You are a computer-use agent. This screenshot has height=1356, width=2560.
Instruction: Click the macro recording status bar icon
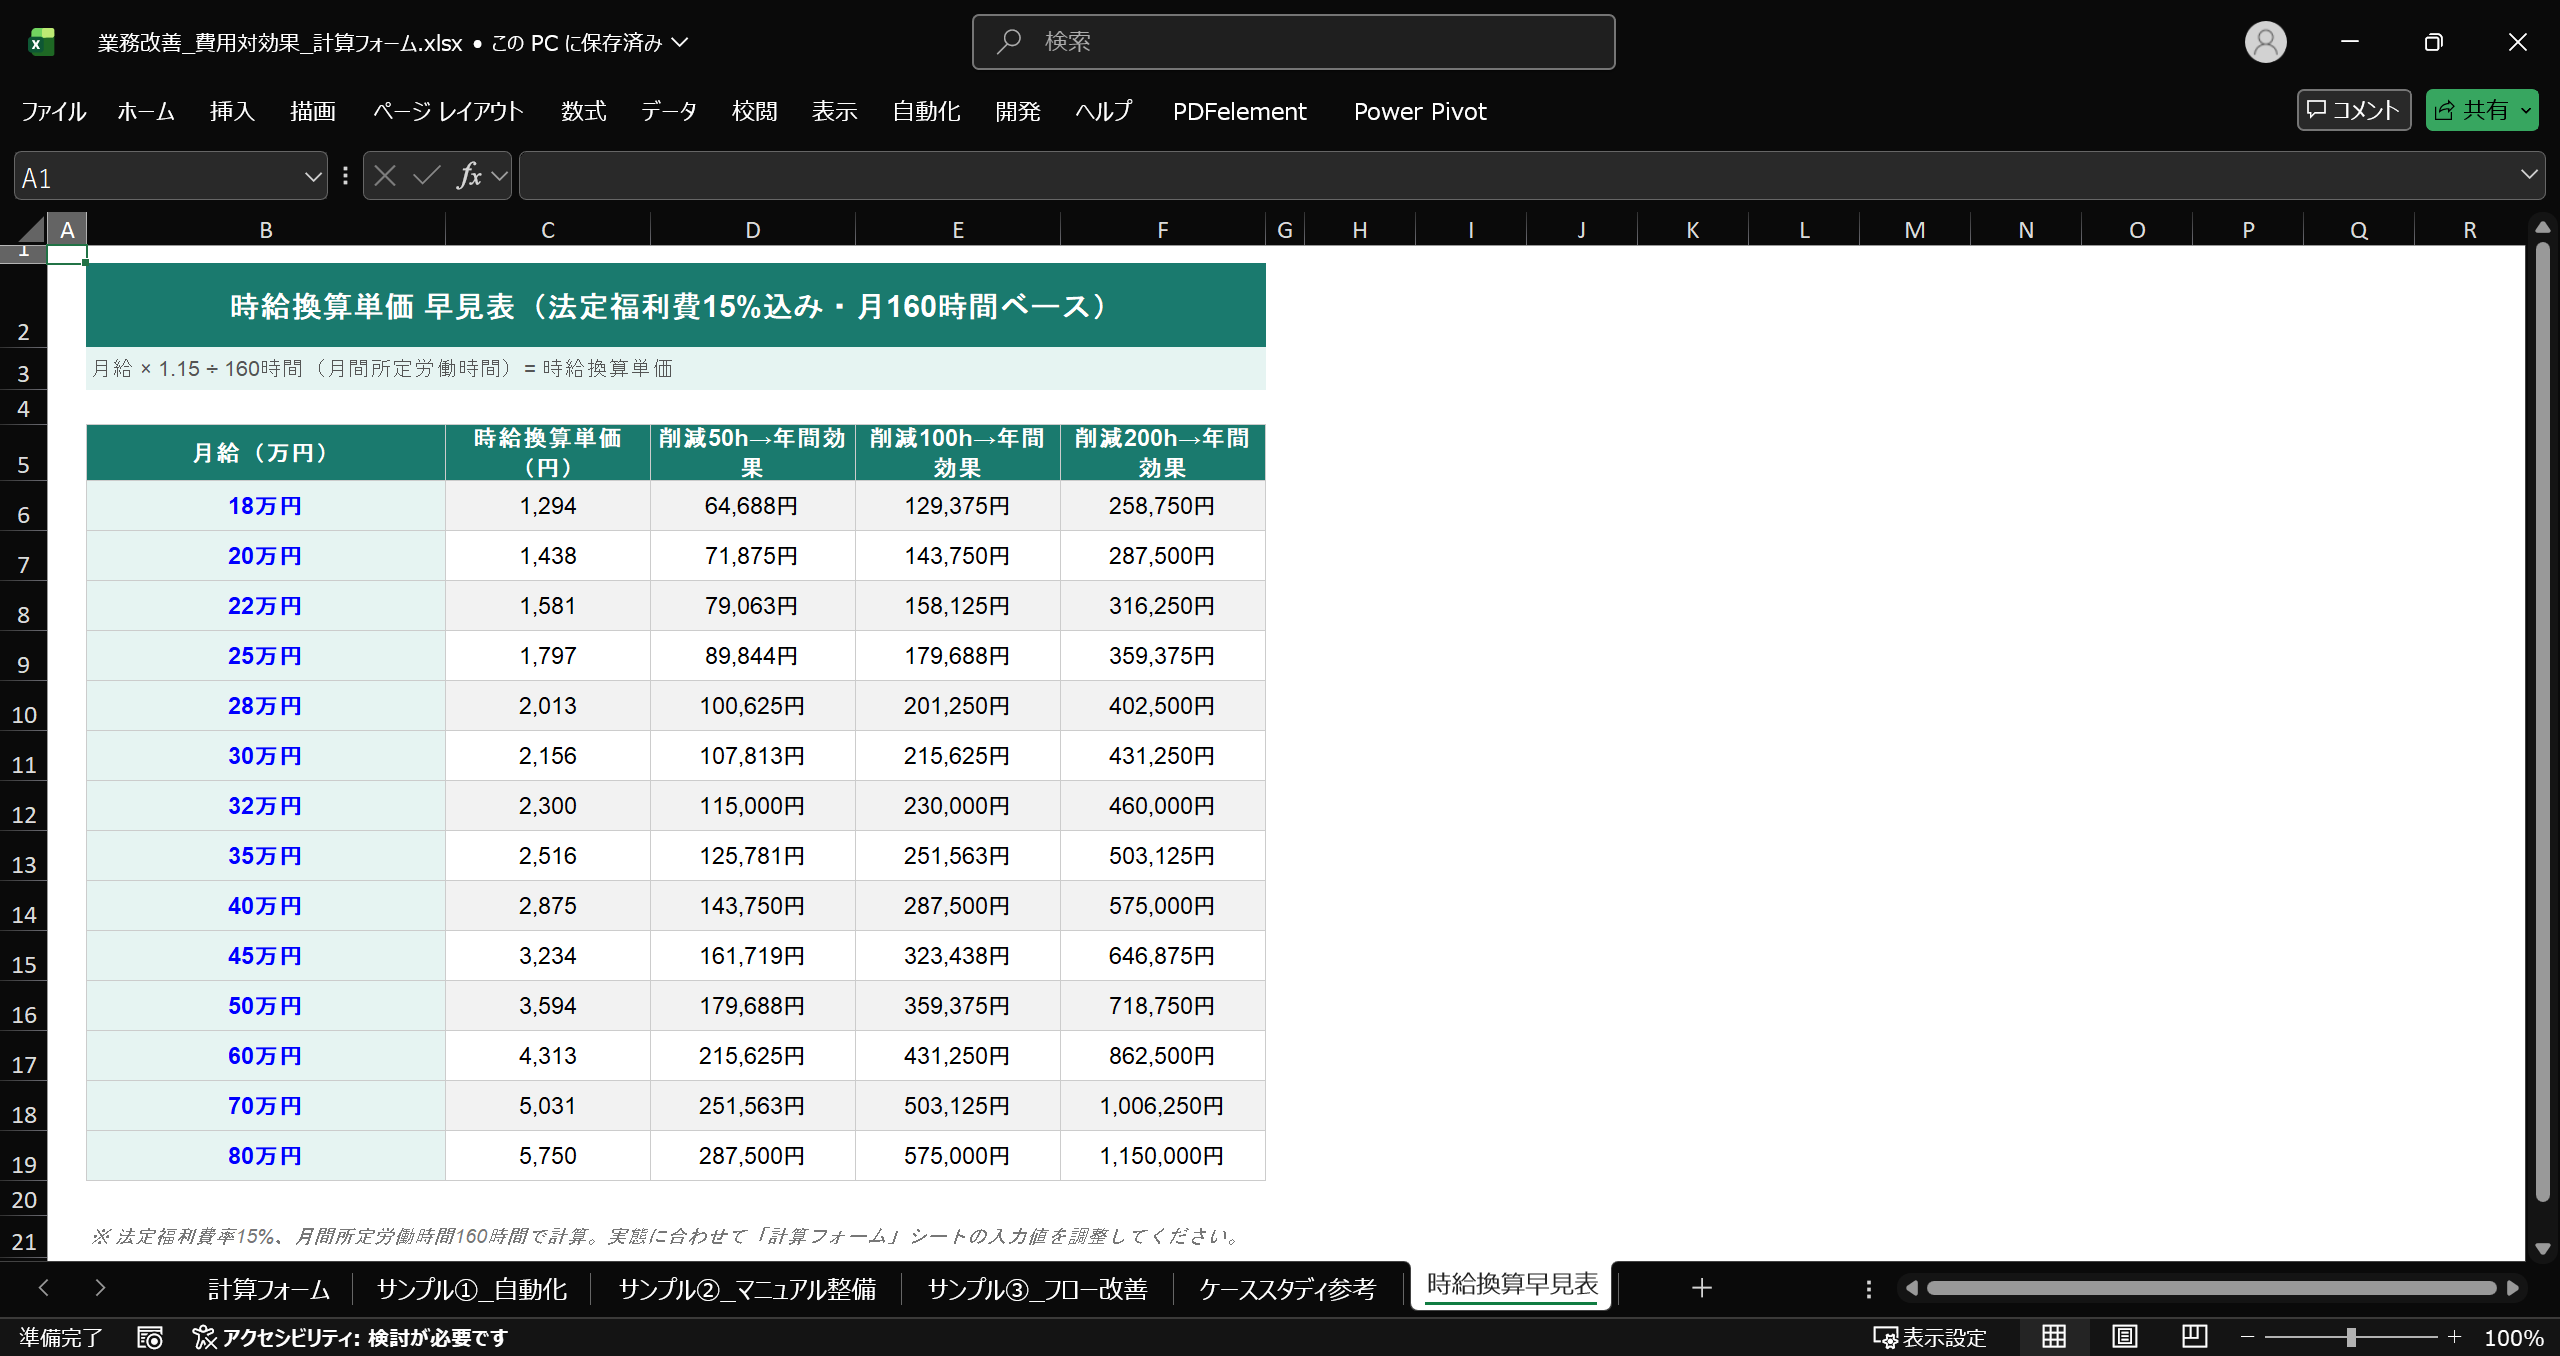click(x=150, y=1337)
